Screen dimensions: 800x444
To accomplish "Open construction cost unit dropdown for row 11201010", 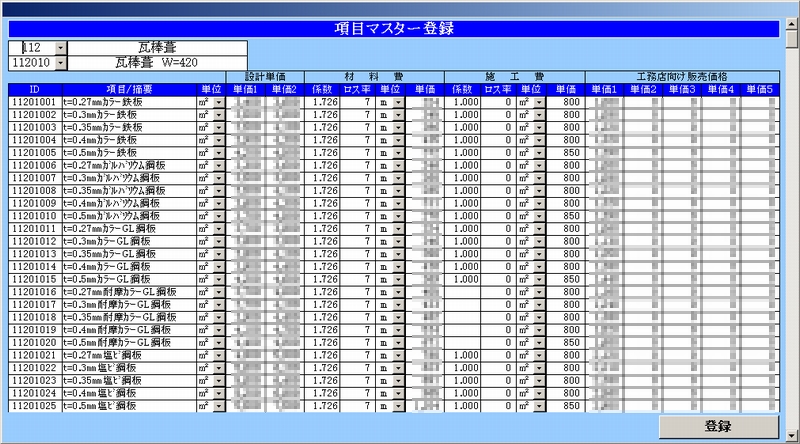I will 538,216.
